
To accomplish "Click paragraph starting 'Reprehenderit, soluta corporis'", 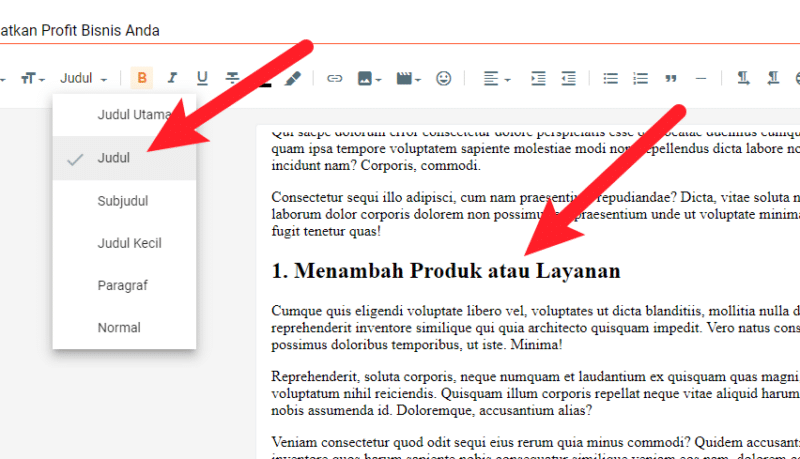I will [x=535, y=393].
